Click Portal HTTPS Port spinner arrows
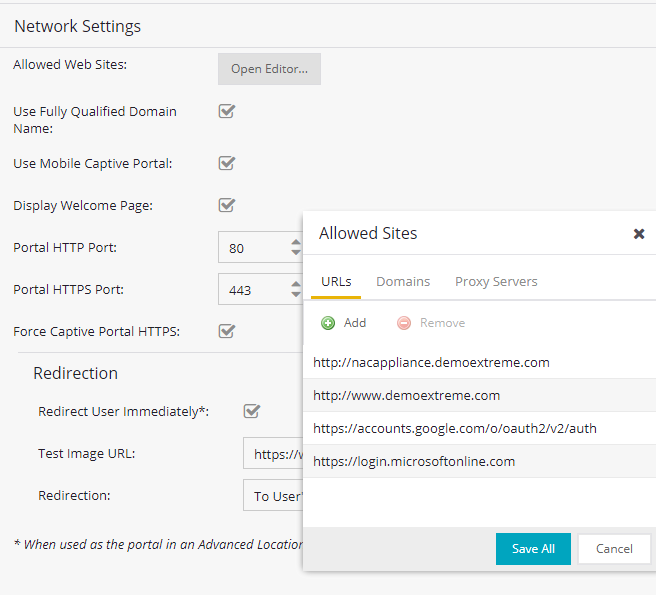This screenshot has width=656, height=595. 295,289
